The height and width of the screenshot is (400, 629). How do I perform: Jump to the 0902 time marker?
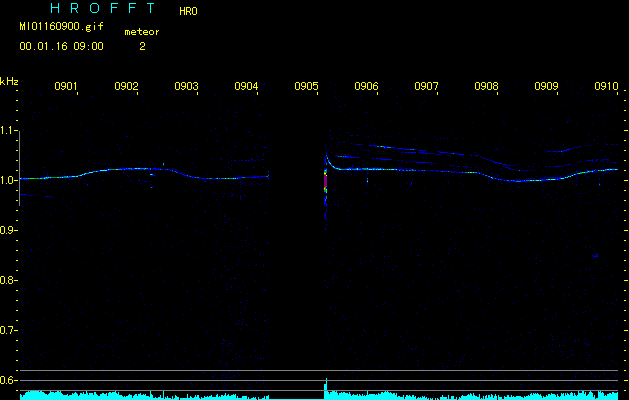point(126,87)
